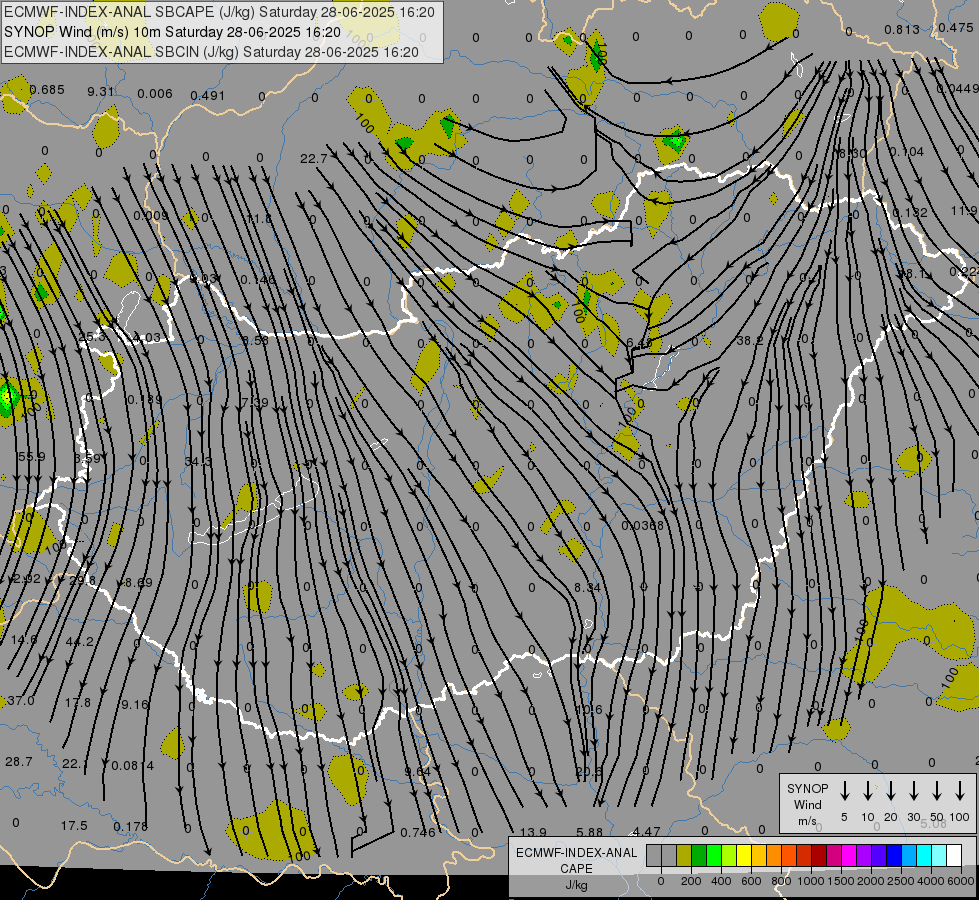Viewport: 979px width, 900px height.
Task: Click the 'ECMWF-INDEX-ANAL CAPE' legend label
Action: coord(576,860)
